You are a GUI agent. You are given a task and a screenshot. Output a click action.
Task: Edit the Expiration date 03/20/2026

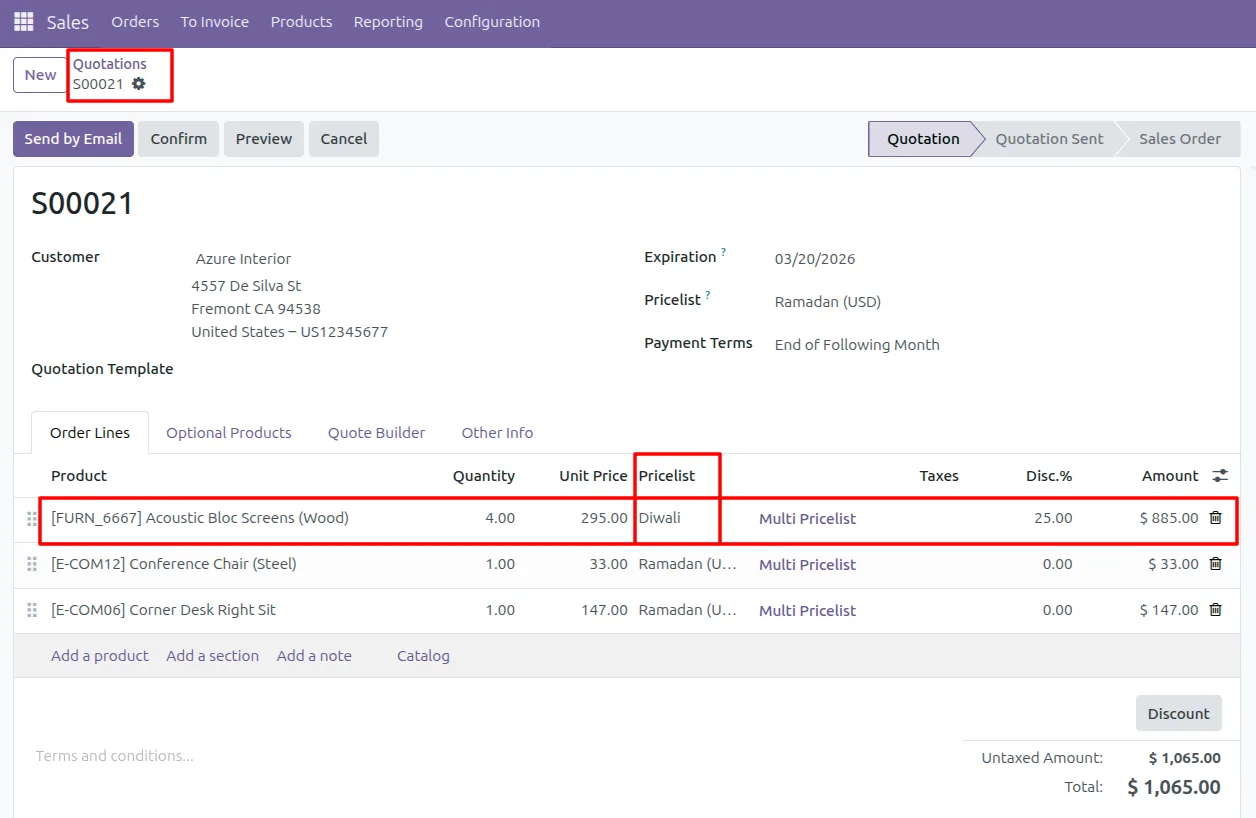(815, 259)
